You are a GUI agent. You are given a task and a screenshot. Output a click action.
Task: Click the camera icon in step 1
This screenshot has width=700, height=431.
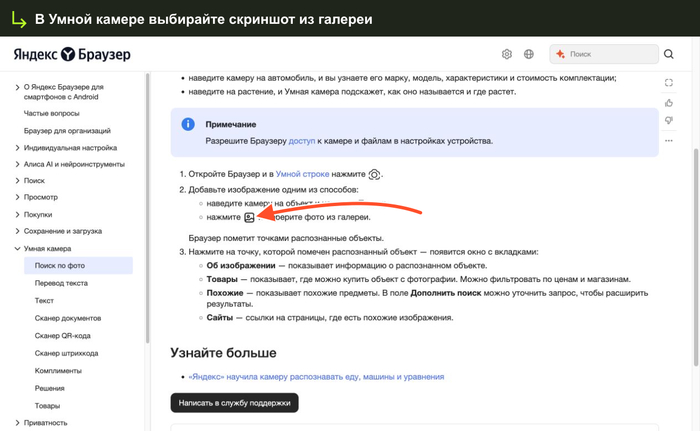[x=375, y=174]
